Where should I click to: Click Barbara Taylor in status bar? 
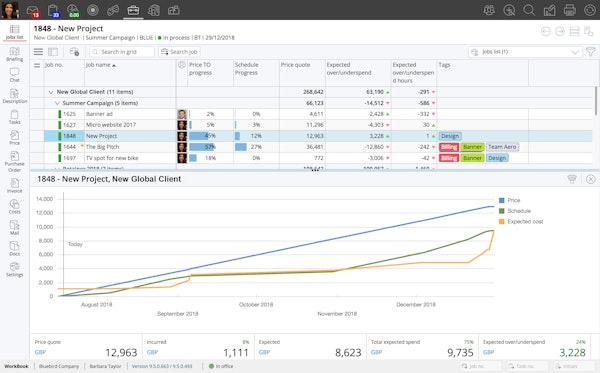105,366
